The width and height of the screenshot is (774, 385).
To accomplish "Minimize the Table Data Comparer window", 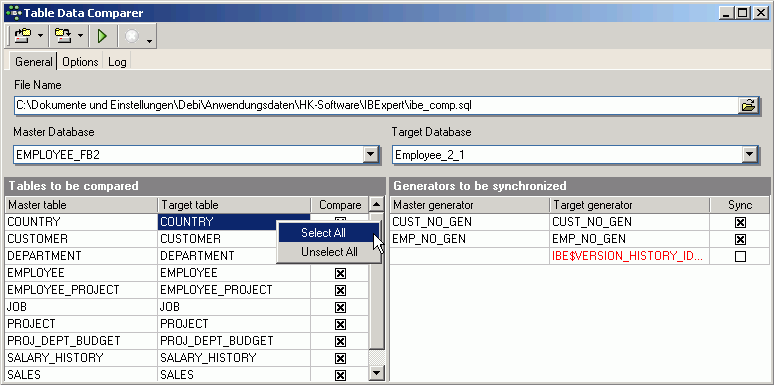I will tap(727, 13).
